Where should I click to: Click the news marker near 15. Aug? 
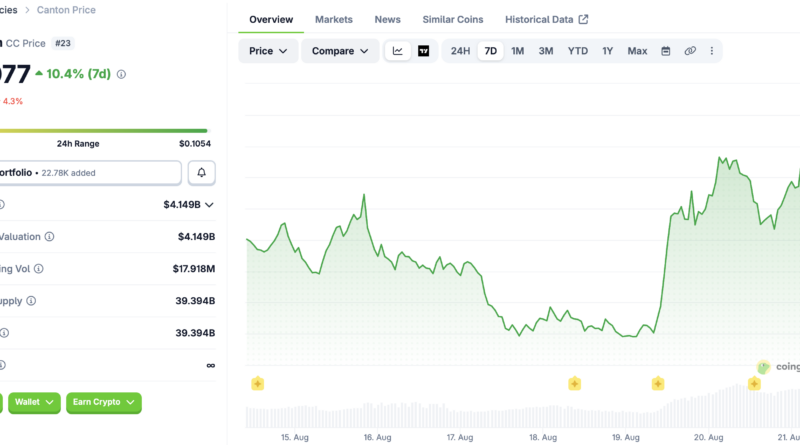(258, 384)
